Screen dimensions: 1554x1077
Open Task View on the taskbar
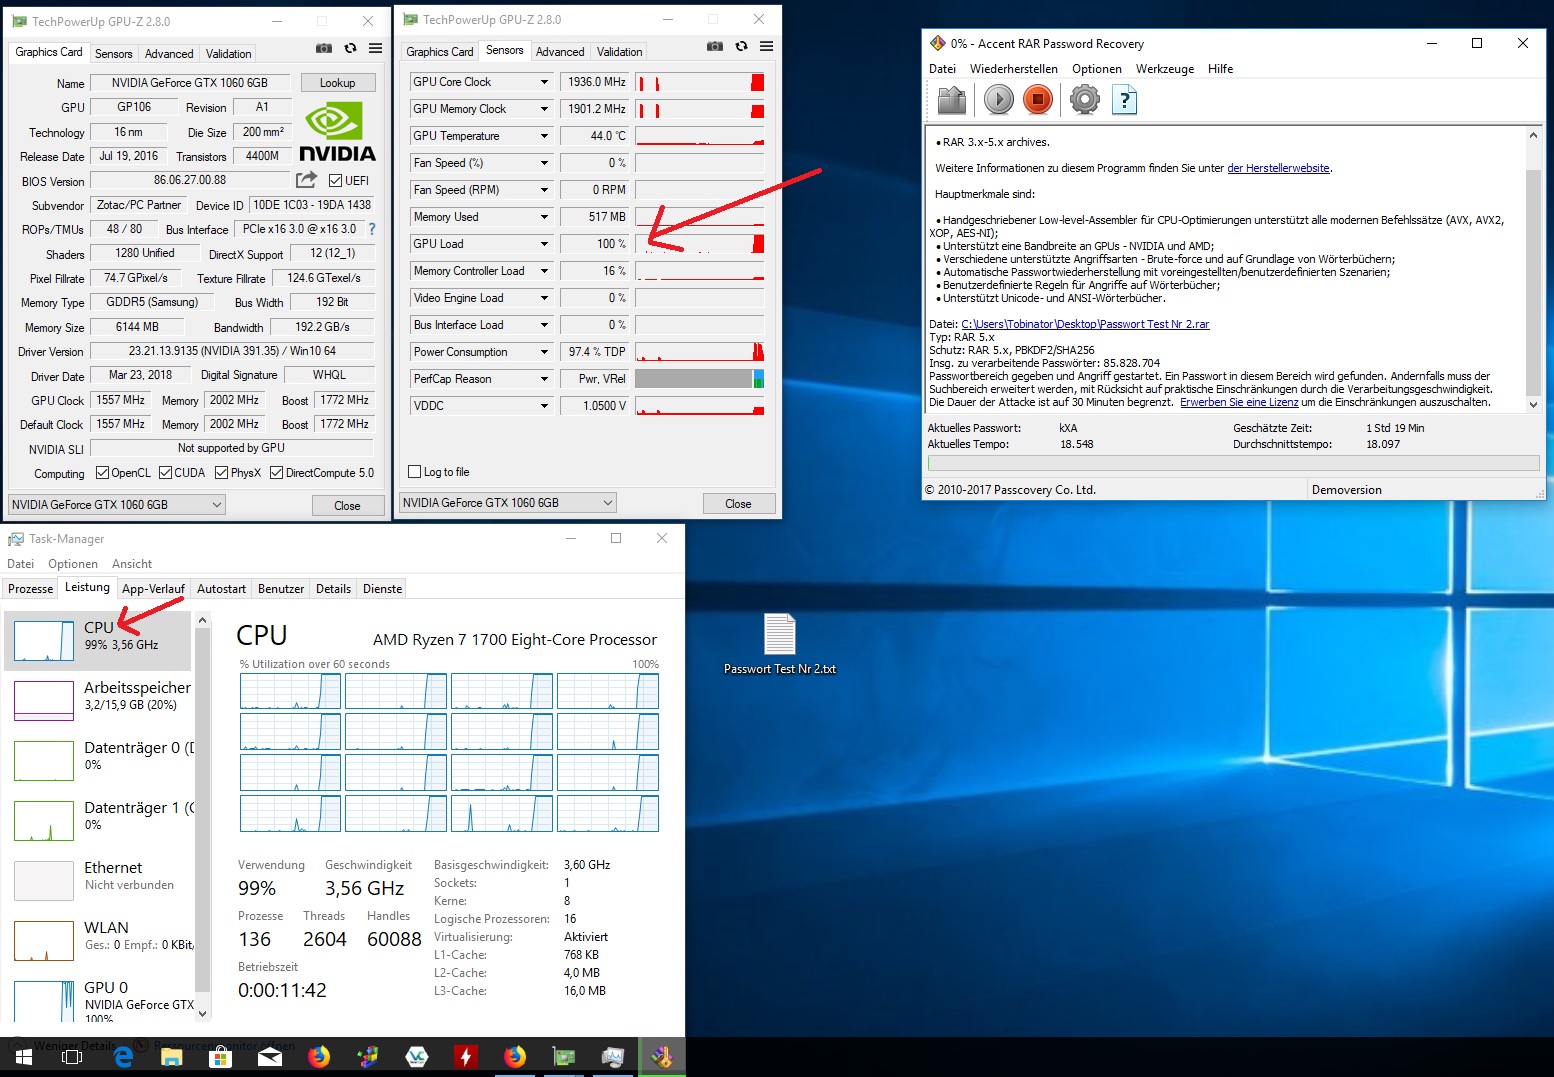[72, 1056]
